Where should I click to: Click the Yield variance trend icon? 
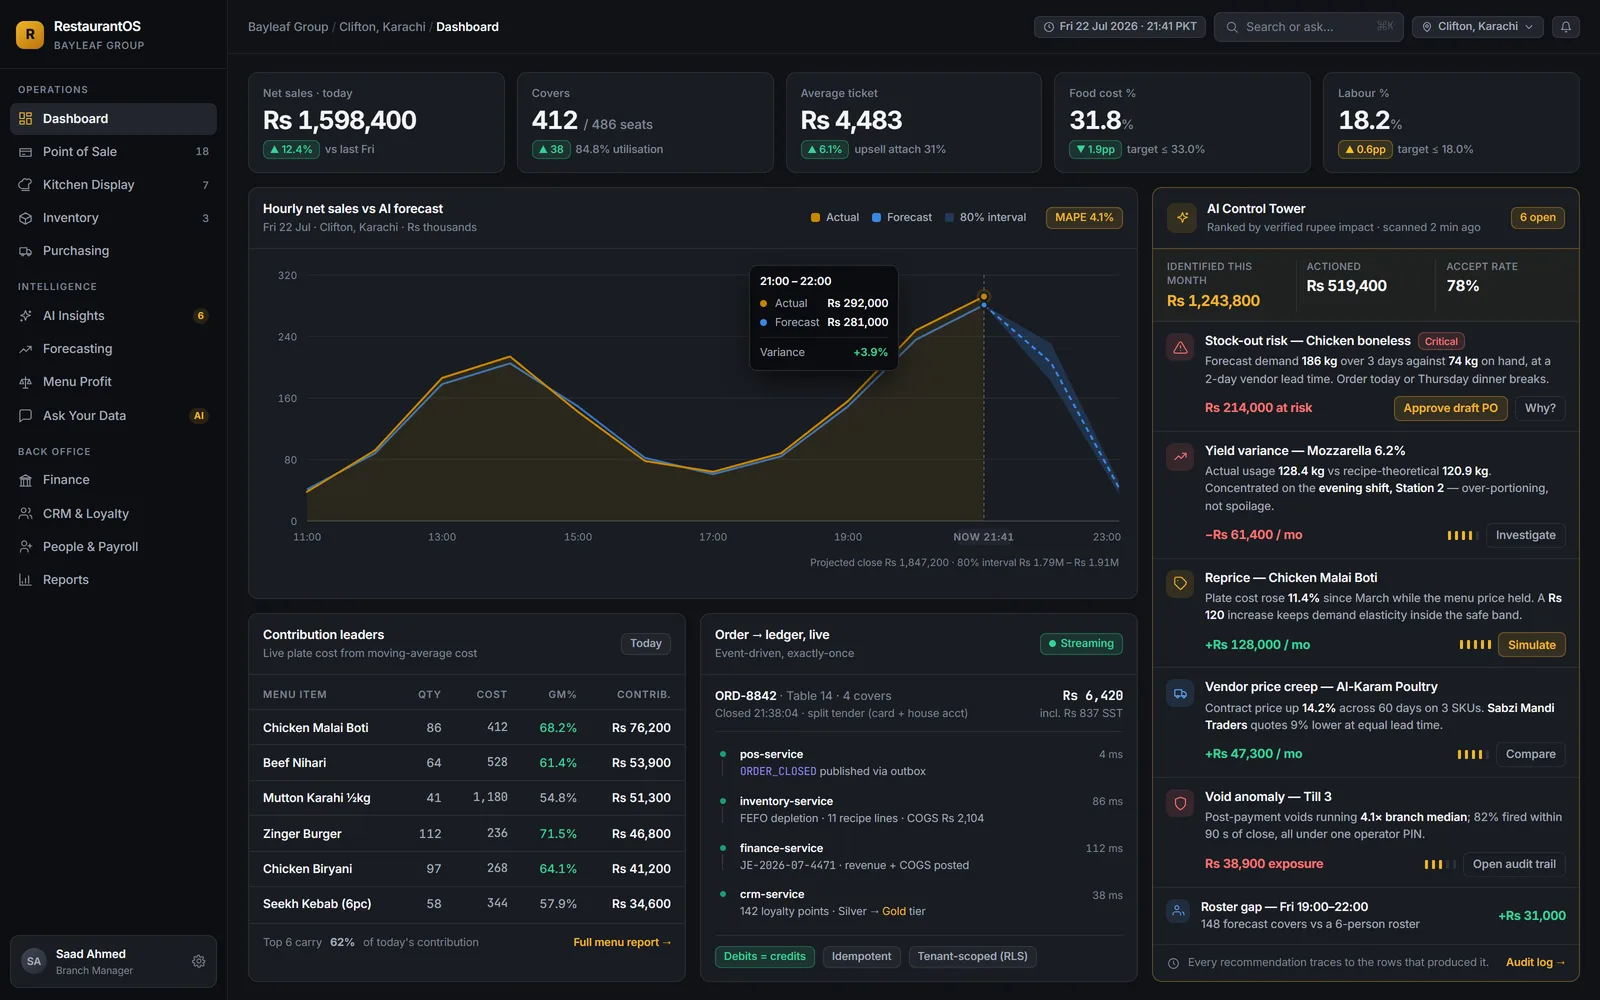[1180, 457]
